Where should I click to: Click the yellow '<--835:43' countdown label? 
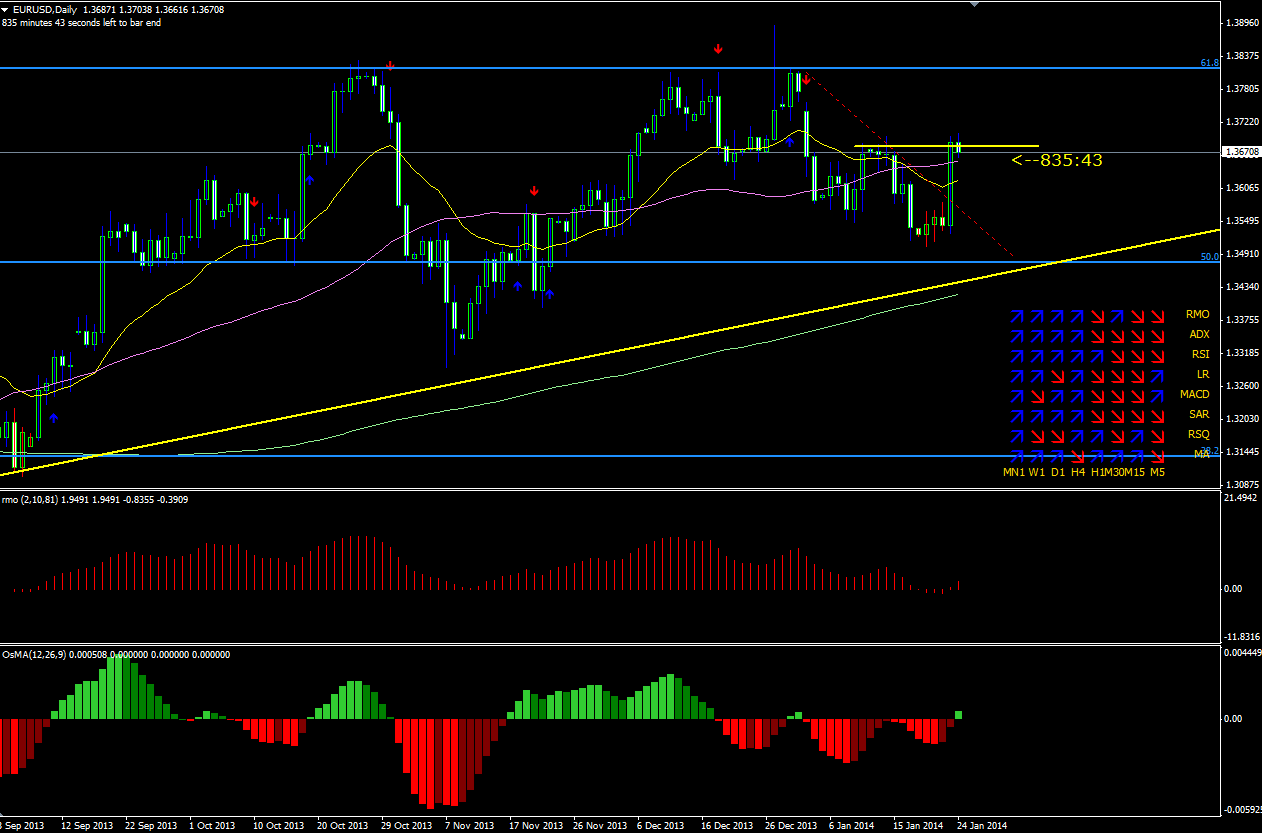coord(1056,160)
